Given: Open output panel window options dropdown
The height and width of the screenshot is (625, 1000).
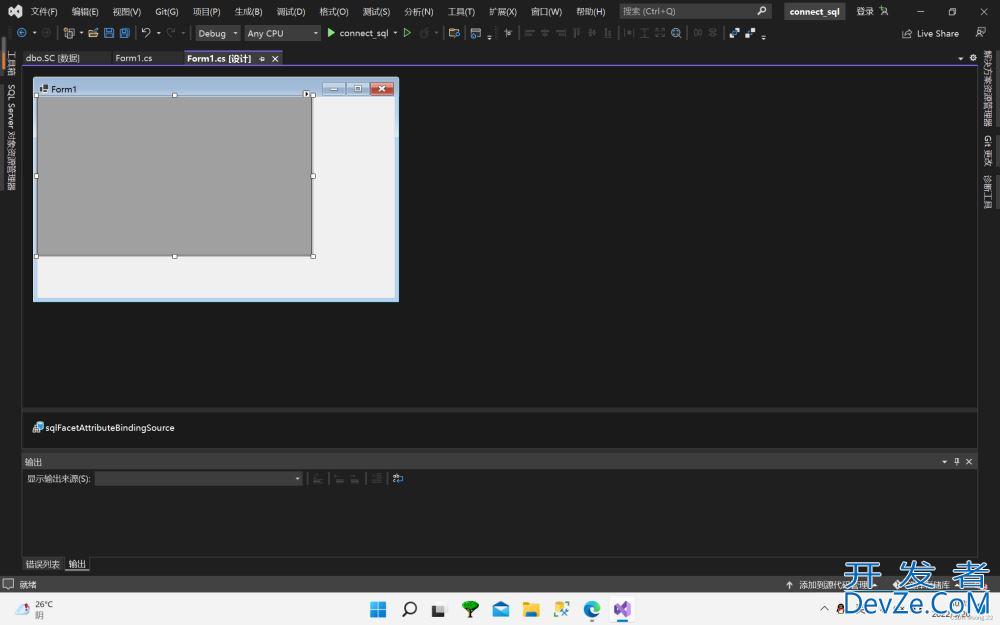Looking at the screenshot, I should 945,461.
